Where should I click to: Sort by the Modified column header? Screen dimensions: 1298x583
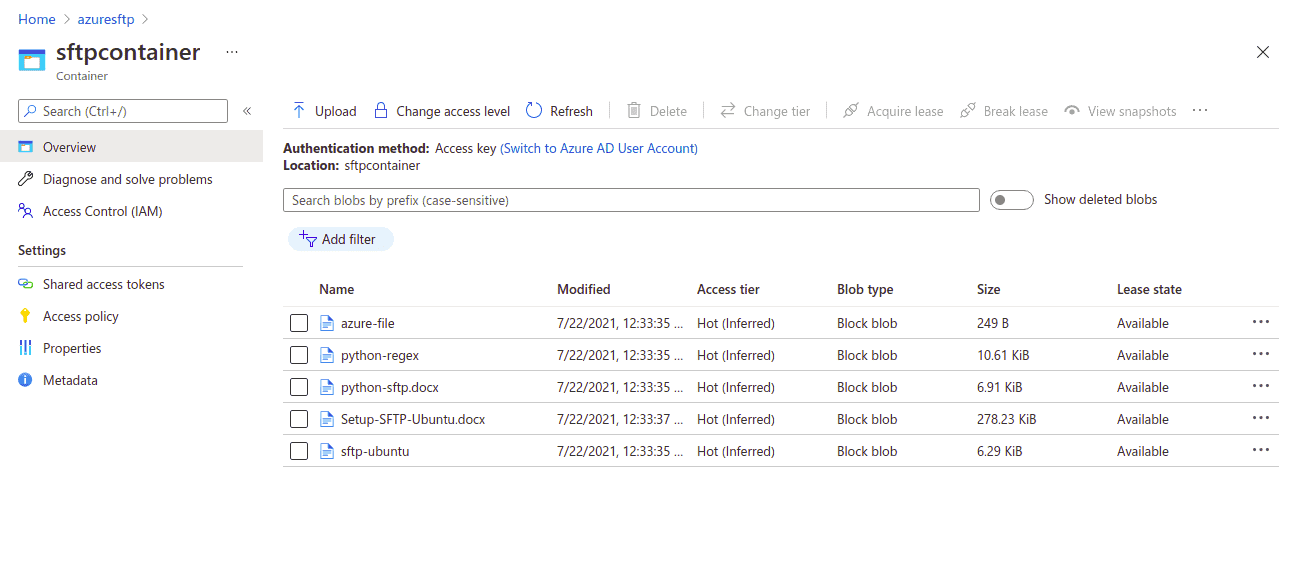tap(584, 289)
